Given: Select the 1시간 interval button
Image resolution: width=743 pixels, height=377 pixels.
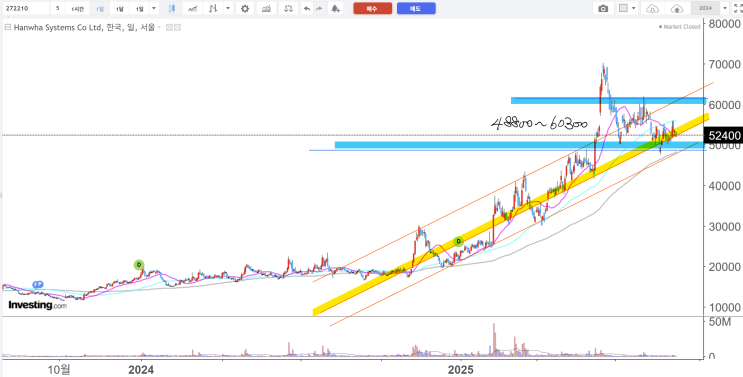Looking at the screenshot, I should tap(77, 8).
